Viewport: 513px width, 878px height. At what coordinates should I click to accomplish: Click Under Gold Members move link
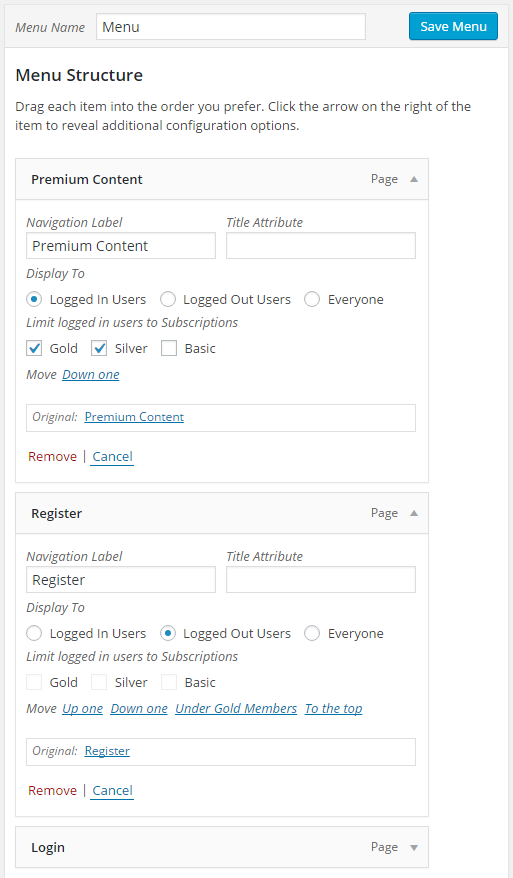tap(236, 708)
